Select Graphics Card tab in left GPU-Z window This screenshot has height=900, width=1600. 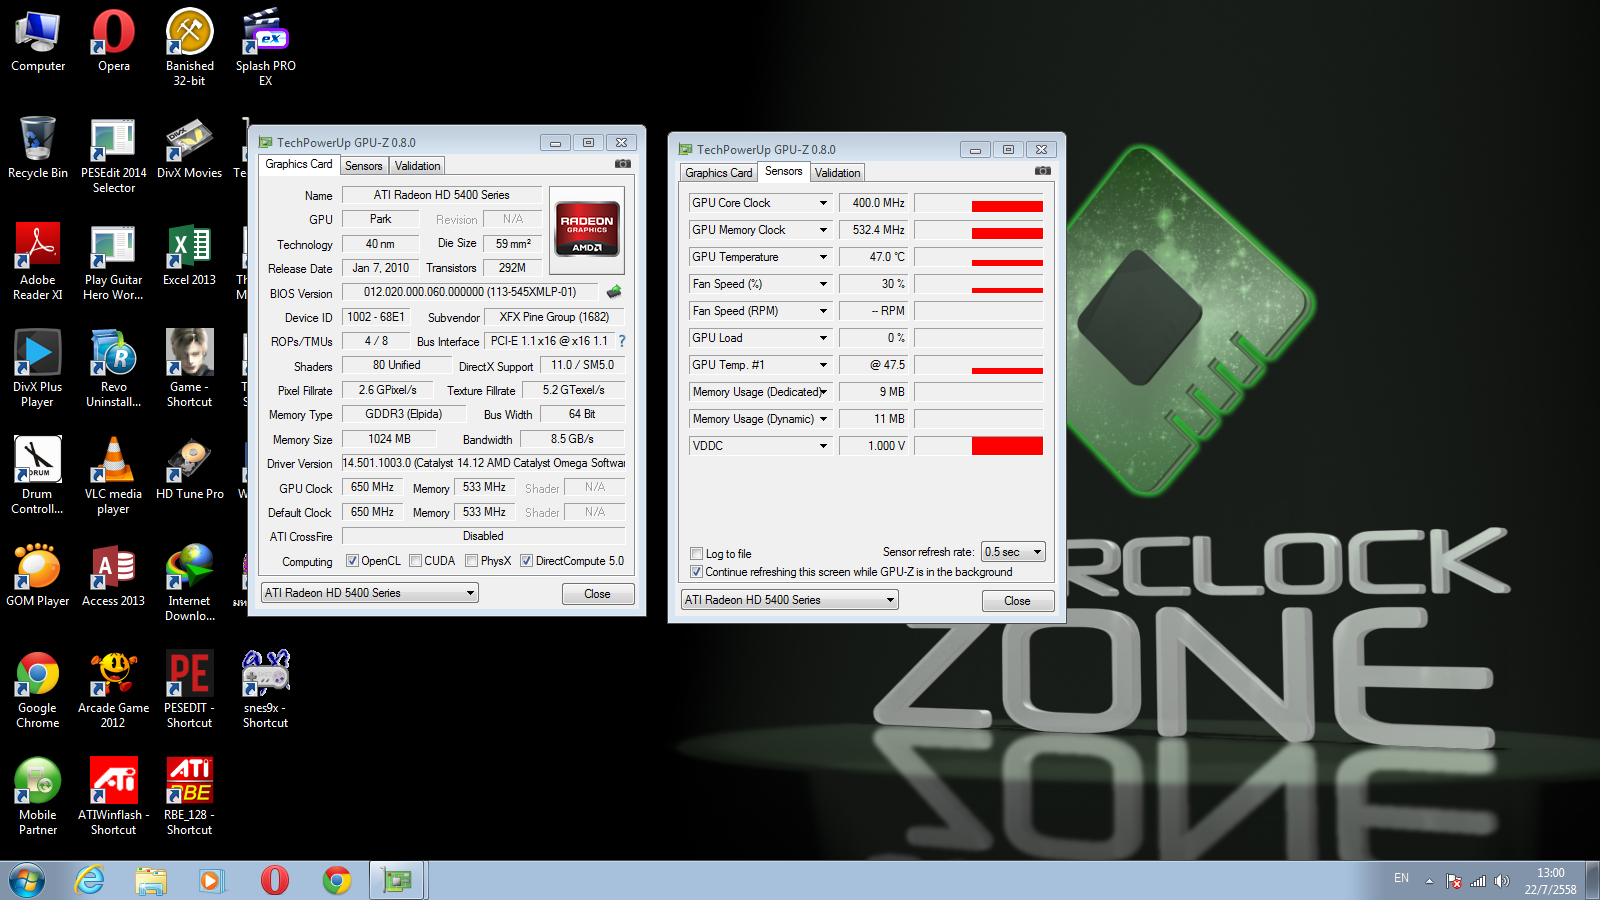tap(299, 164)
